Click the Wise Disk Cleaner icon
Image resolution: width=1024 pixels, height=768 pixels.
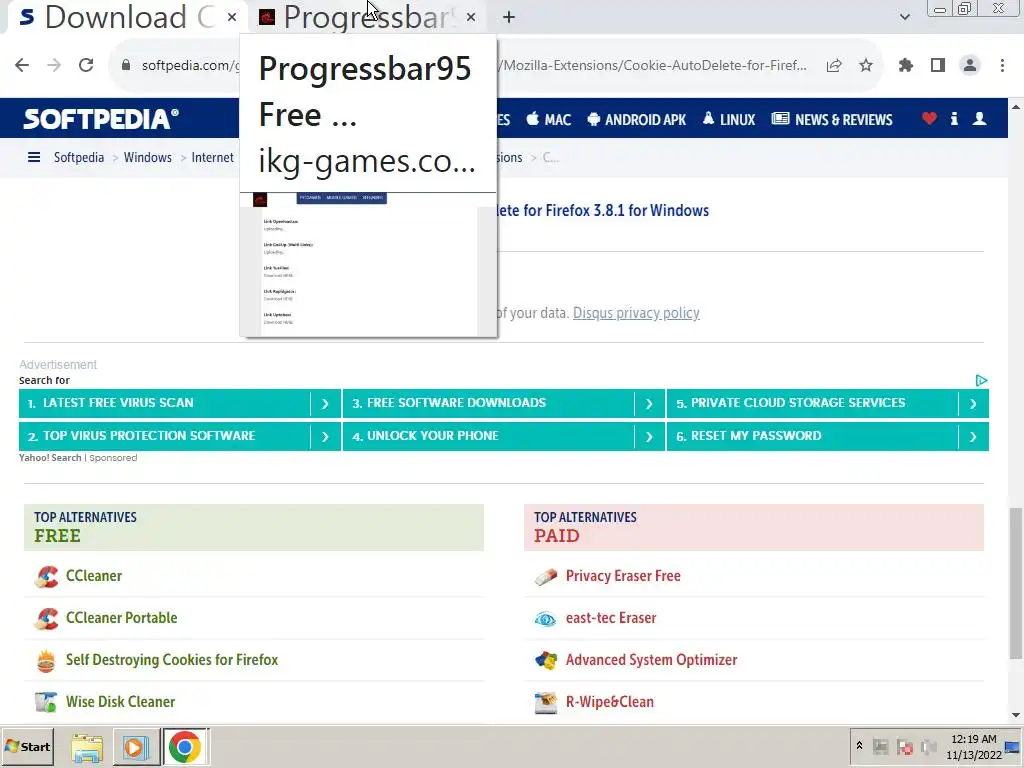(46, 703)
